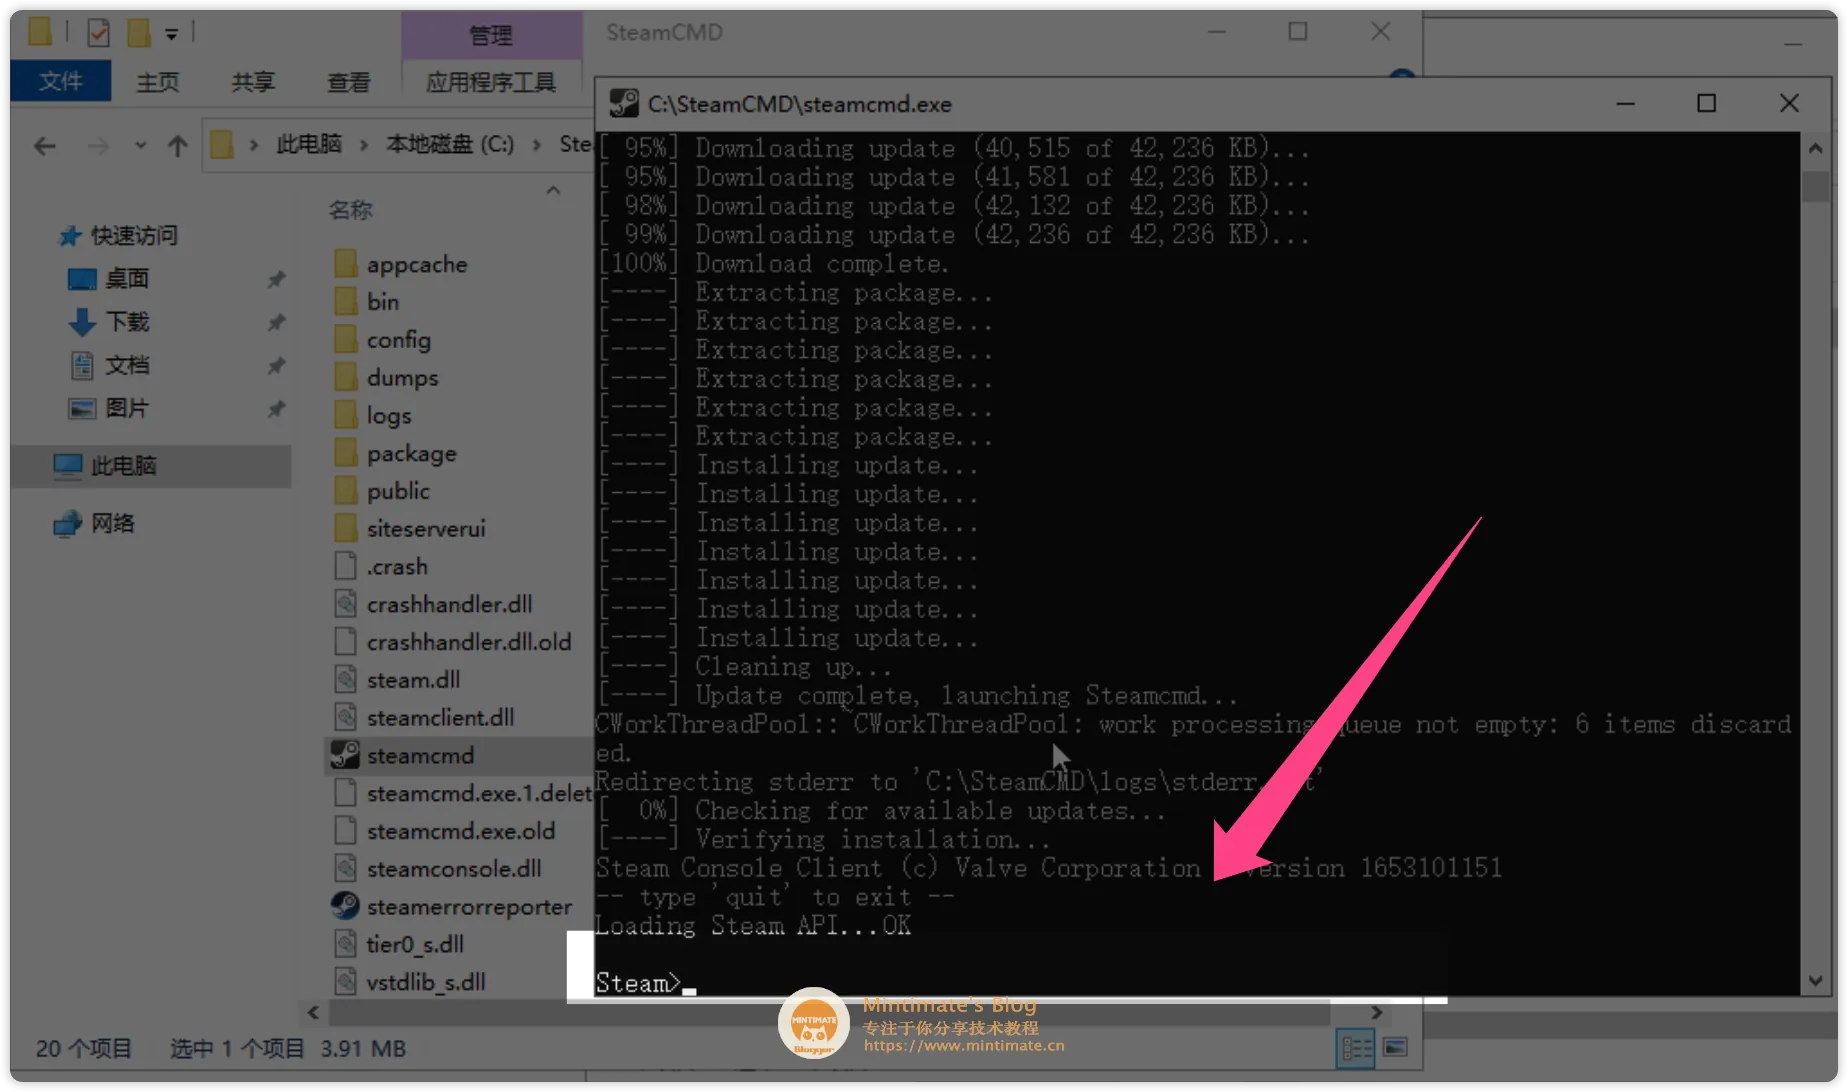Open steamcmd.exe console window system menu icon

tap(624, 104)
